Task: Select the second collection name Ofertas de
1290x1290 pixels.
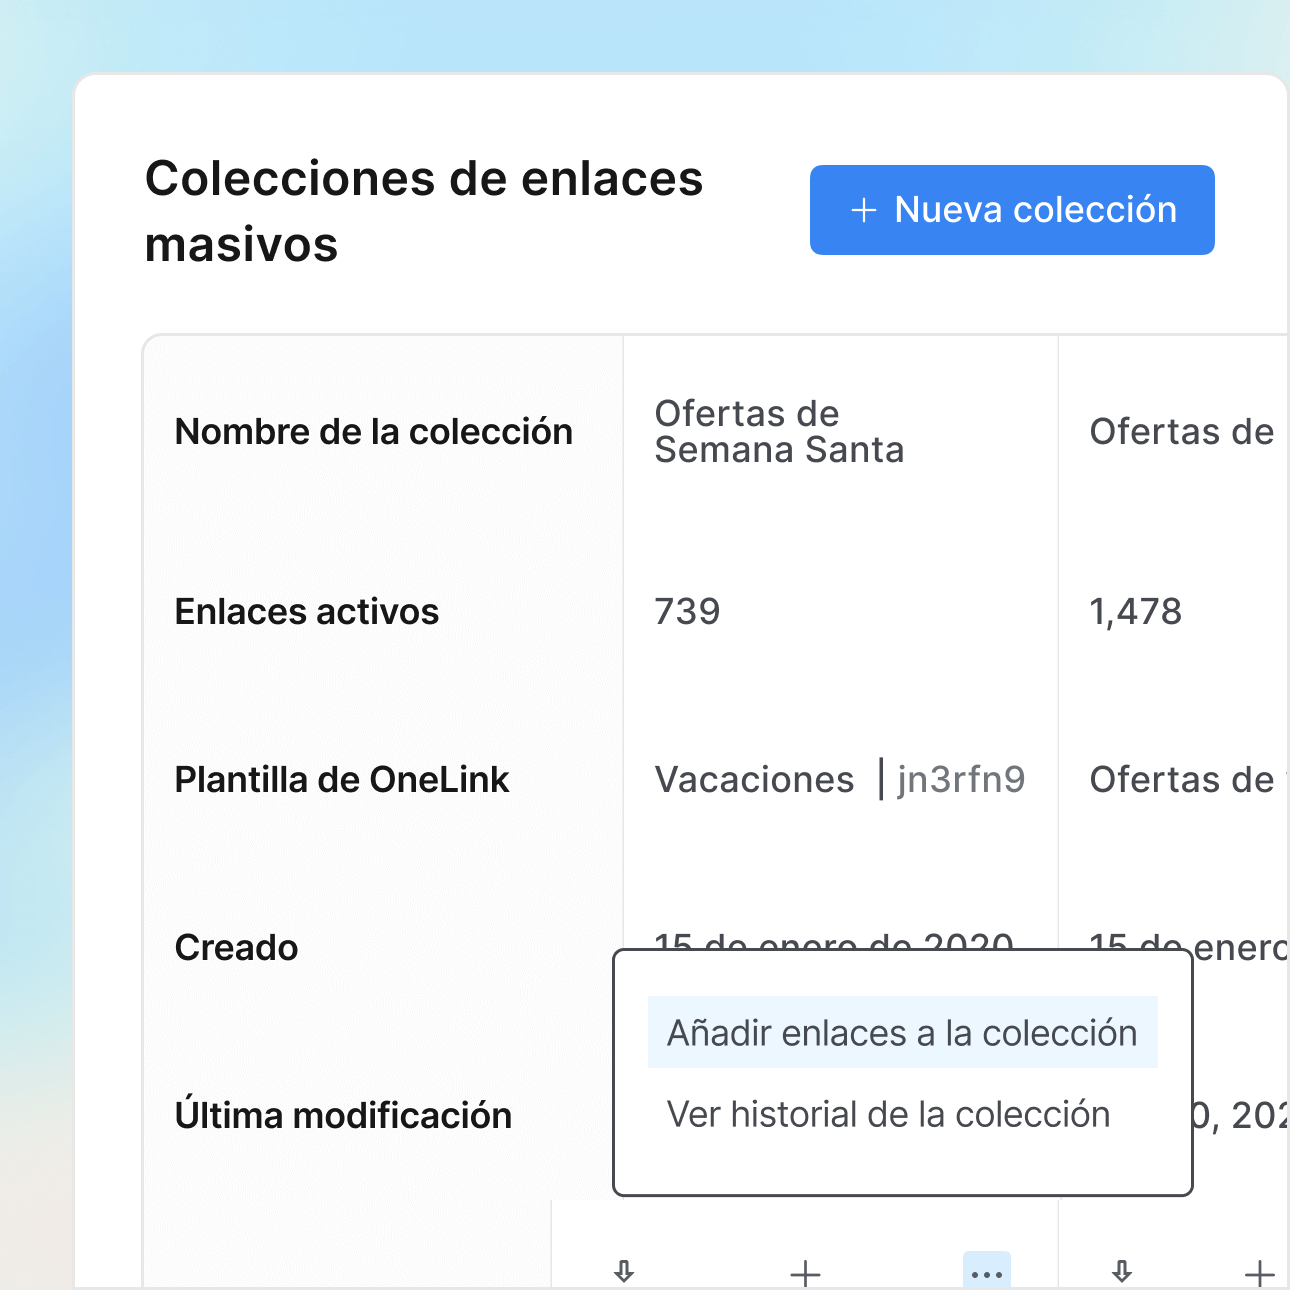Action: pos(1181,431)
